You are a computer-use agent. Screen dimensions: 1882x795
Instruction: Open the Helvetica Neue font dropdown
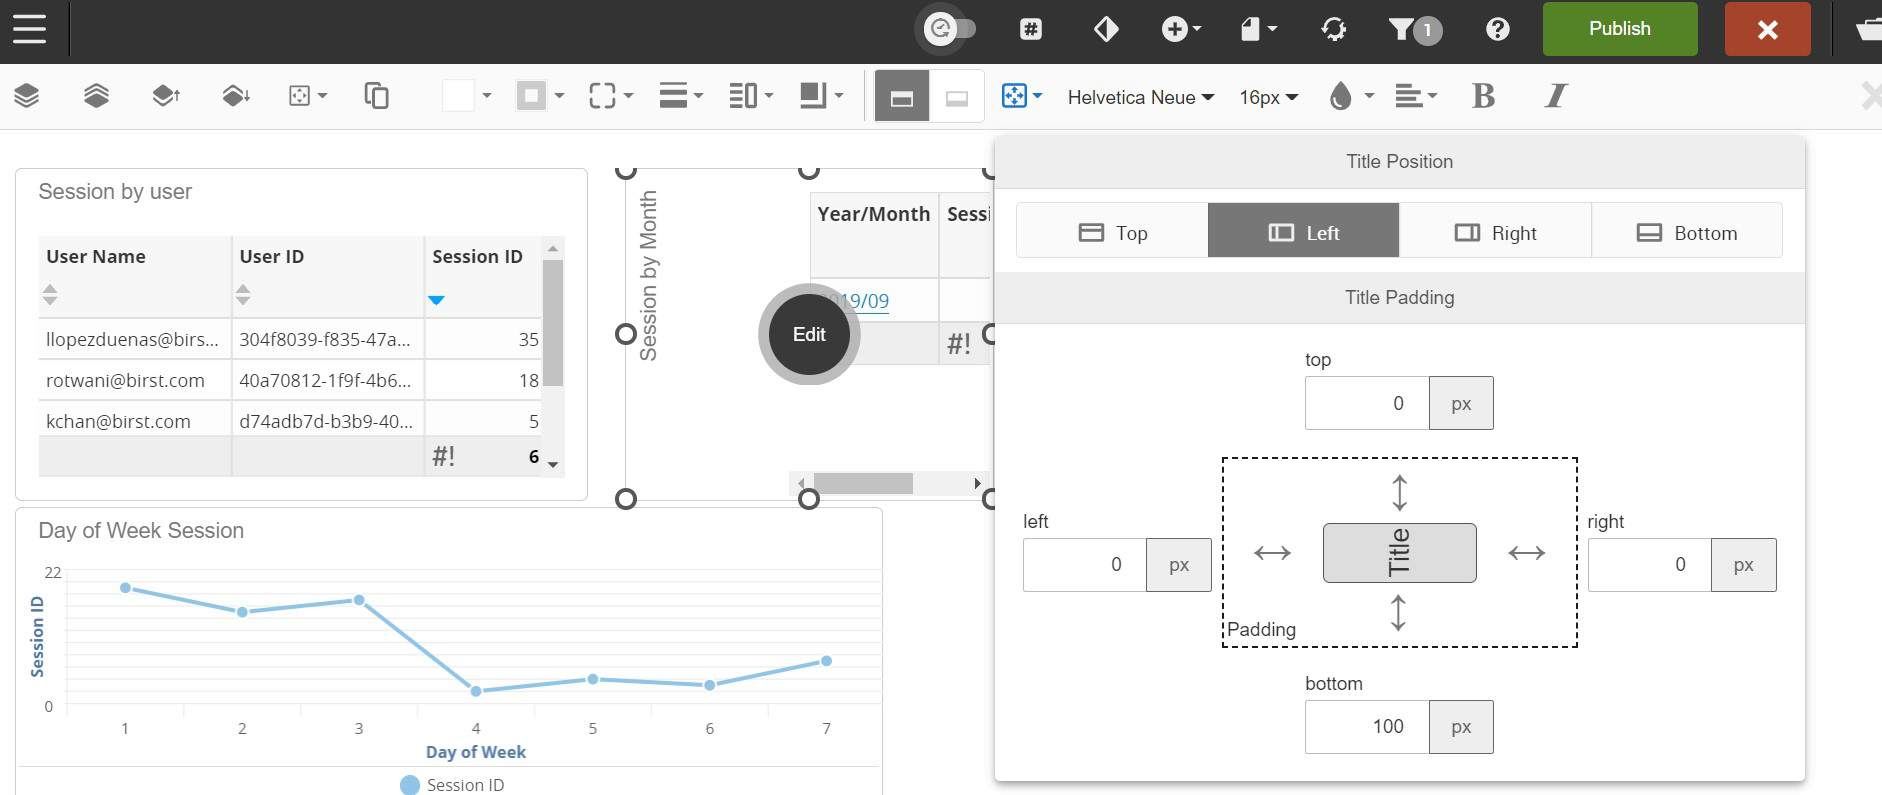1140,97
